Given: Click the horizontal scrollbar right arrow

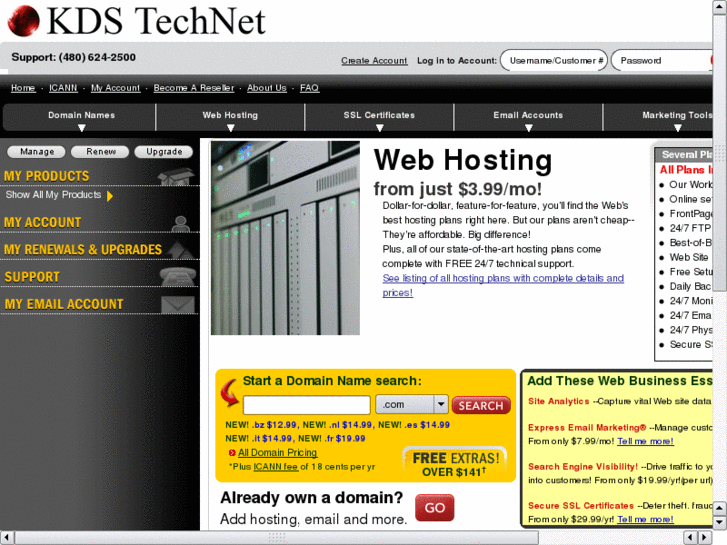Looking at the screenshot, I should [705, 537].
